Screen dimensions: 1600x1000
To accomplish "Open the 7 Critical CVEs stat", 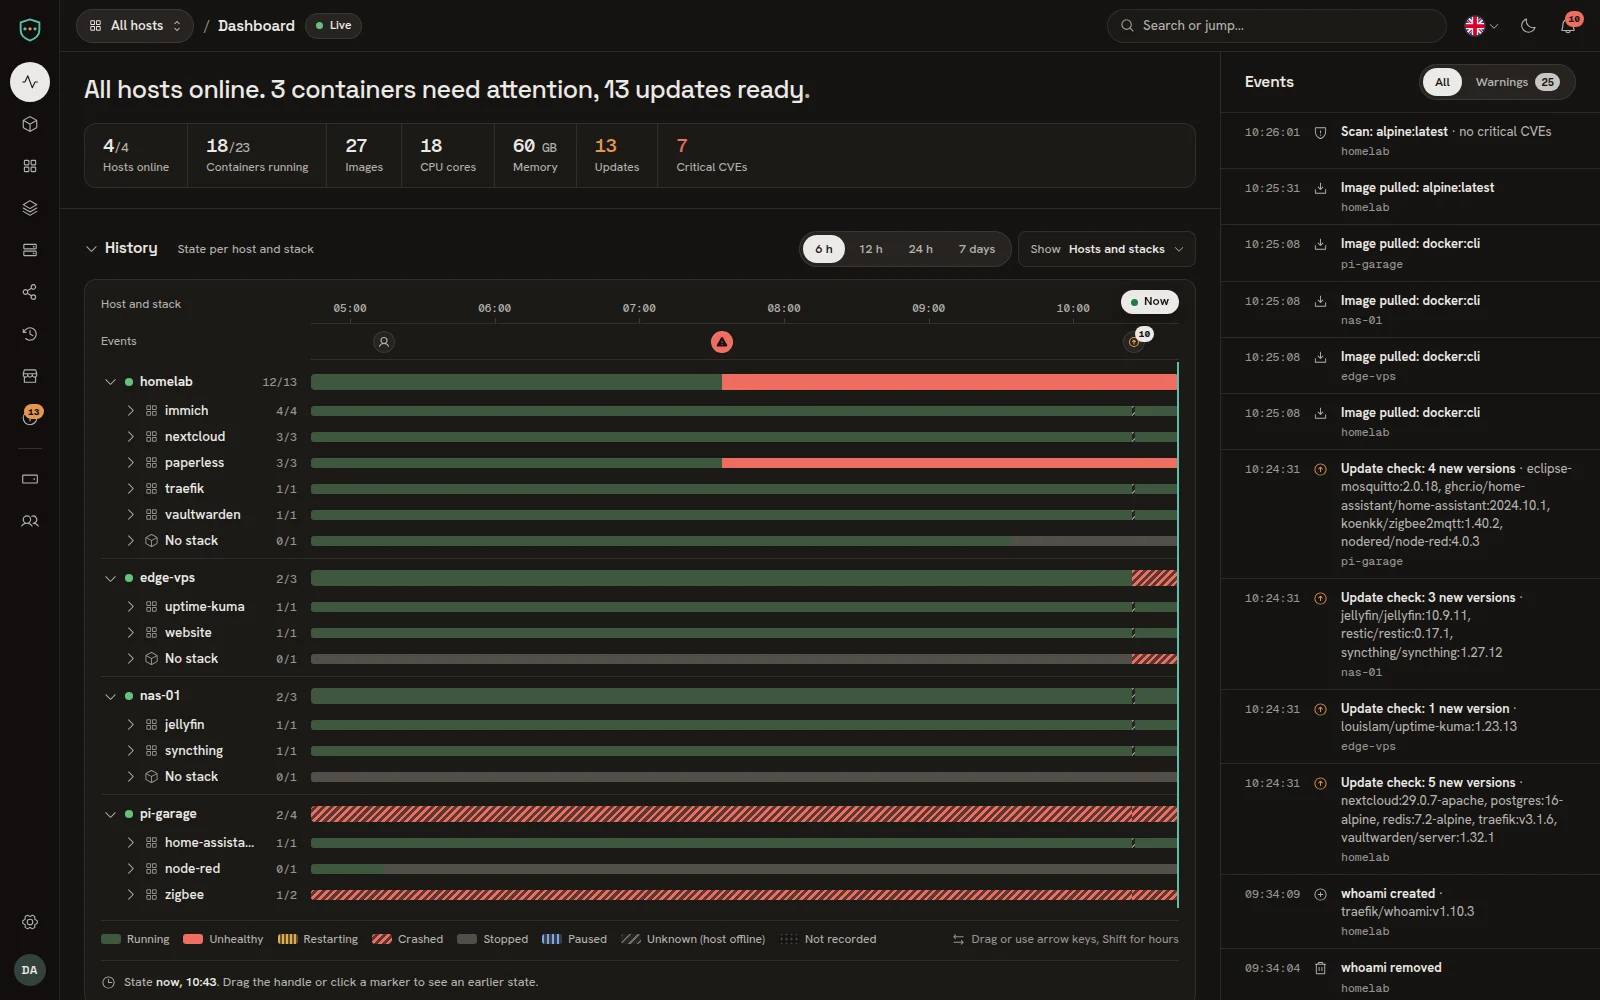I will coord(711,155).
